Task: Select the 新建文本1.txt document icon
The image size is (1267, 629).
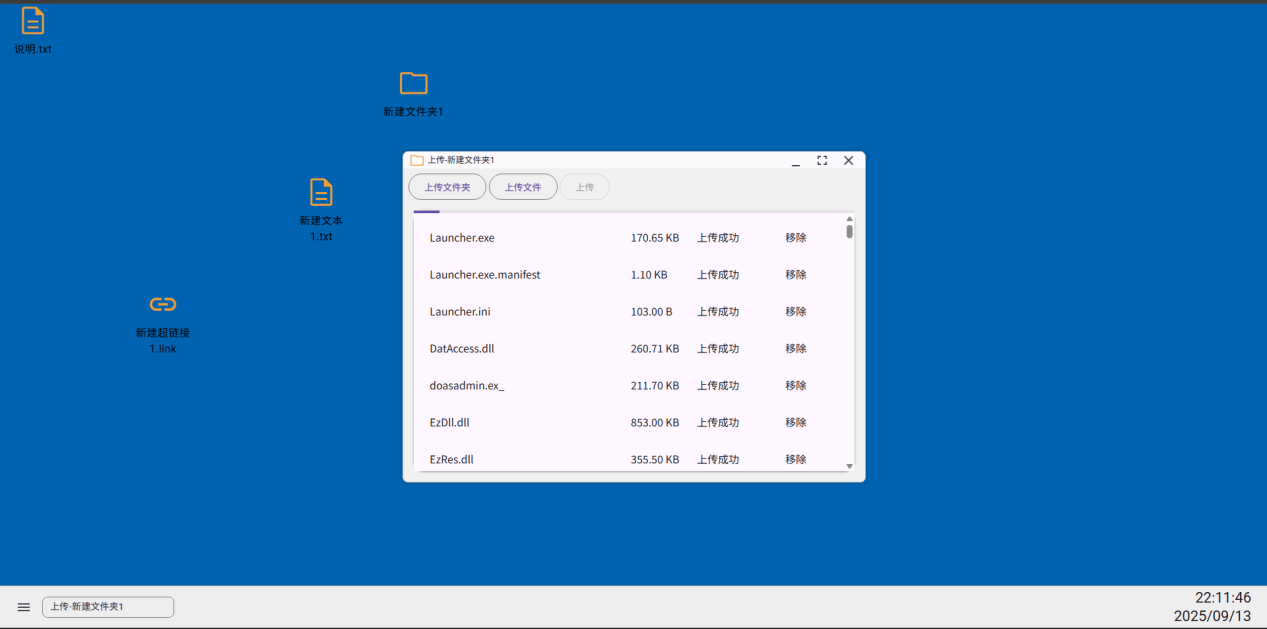Action: 321,192
